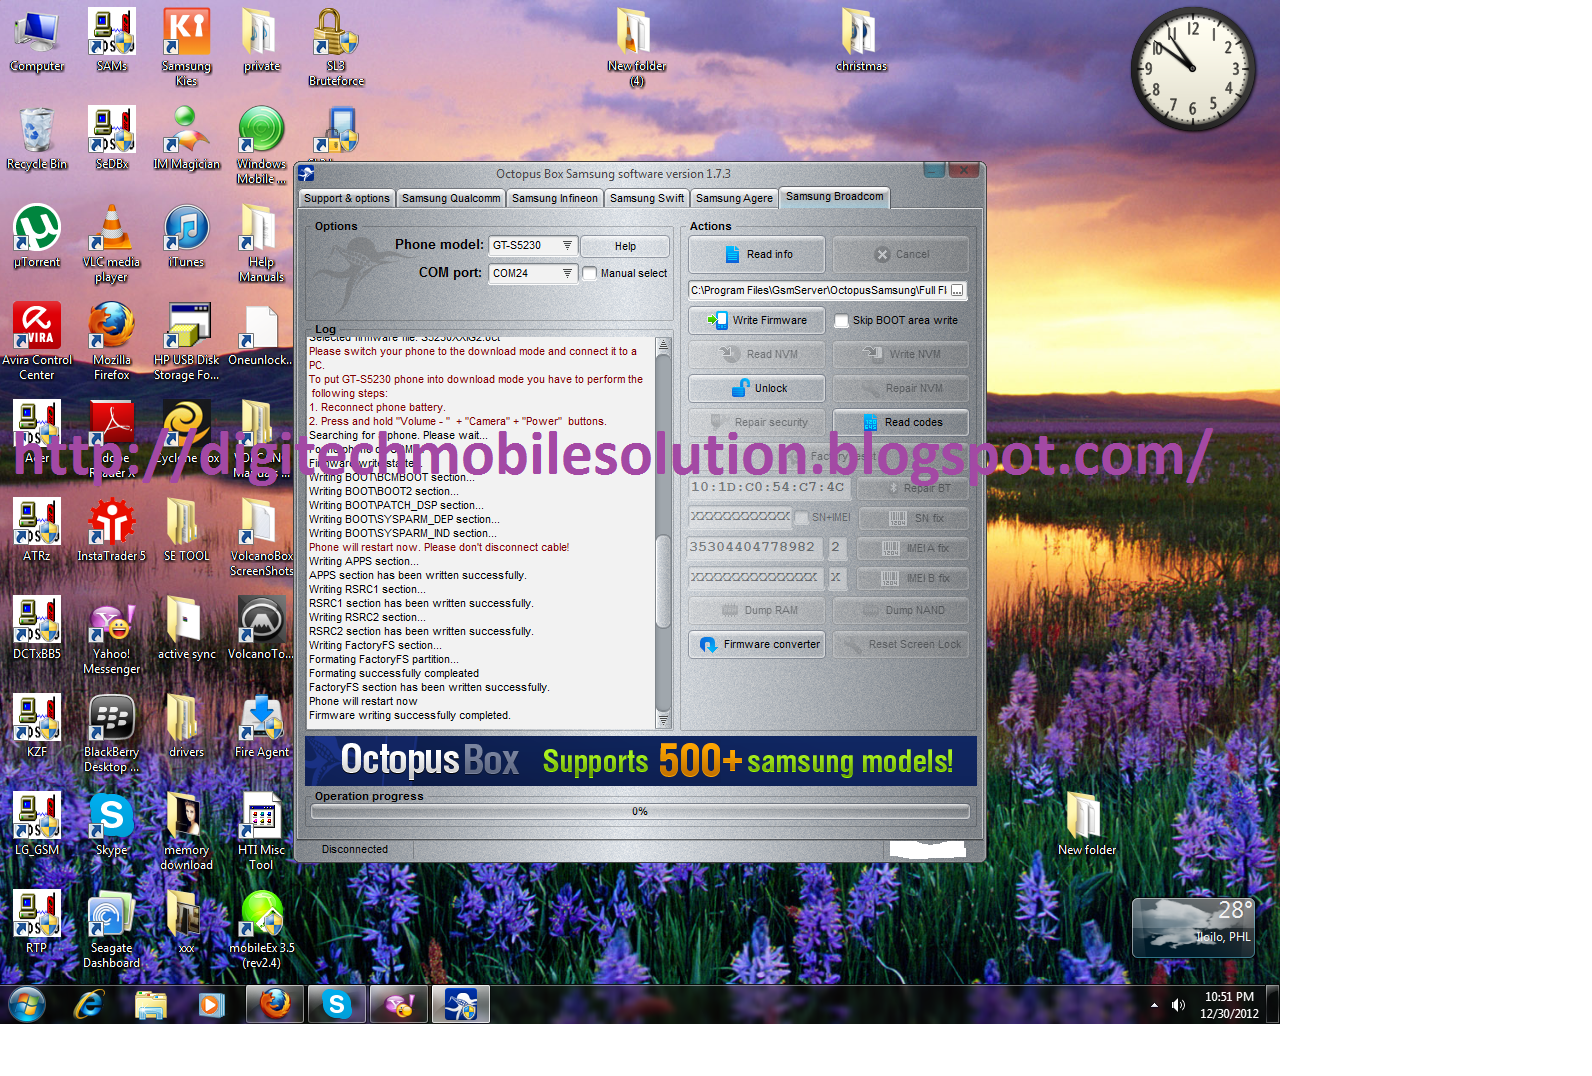Open the Computer desktop icon

(x=37, y=41)
